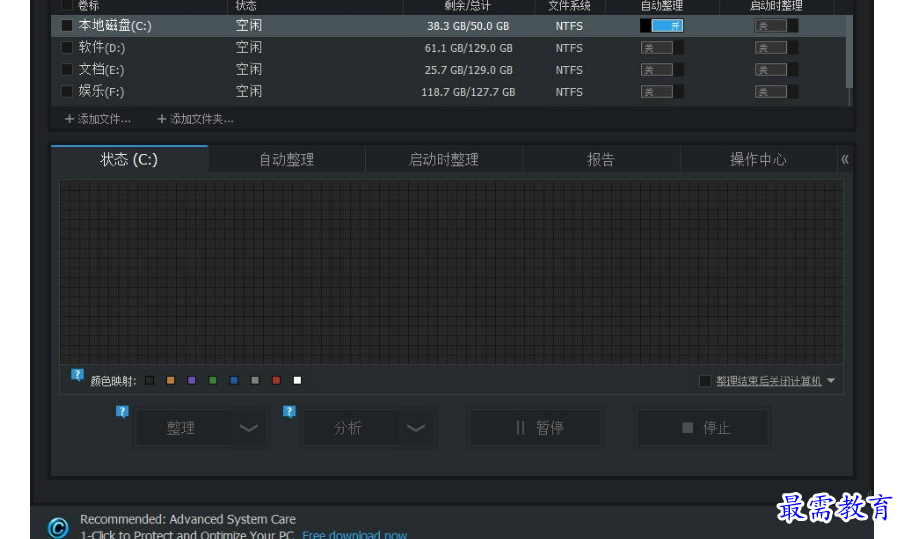
Task: Click the help icon beside 颜色映射
Action: coord(77,375)
